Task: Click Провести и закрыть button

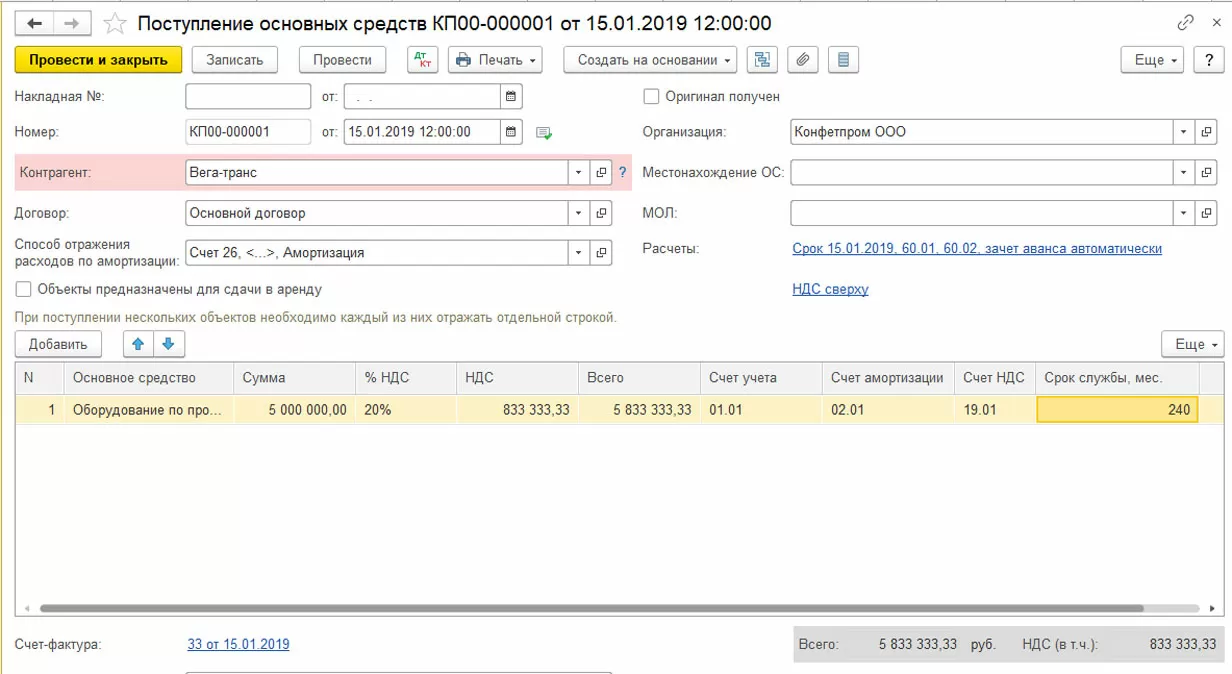Action: pyautogui.click(x=98, y=60)
